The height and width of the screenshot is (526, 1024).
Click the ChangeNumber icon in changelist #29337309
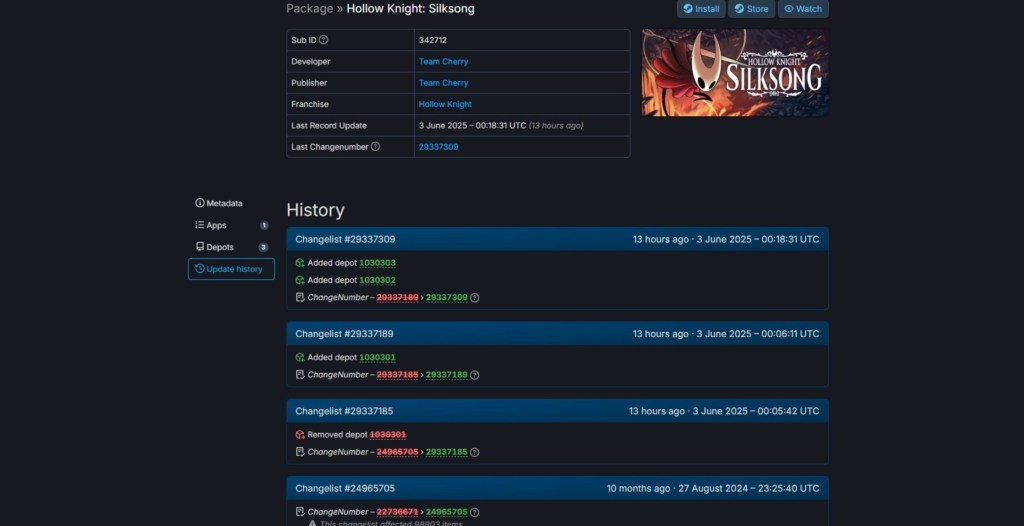[300, 297]
